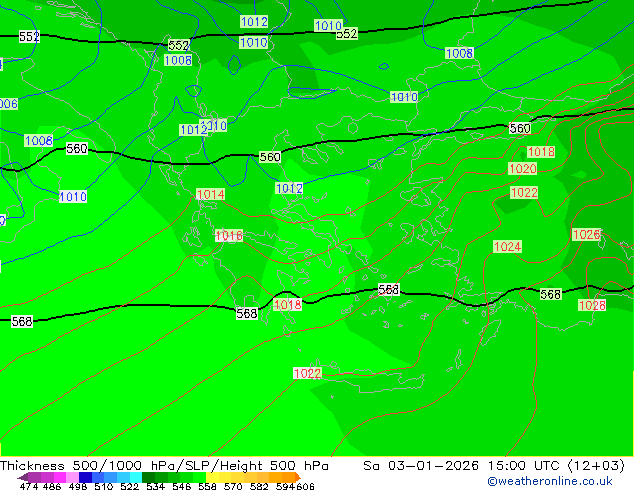Pick the dark navy blue legend swatch
This screenshot has width=634, height=490.
pyautogui.click(x=85, y=477)
